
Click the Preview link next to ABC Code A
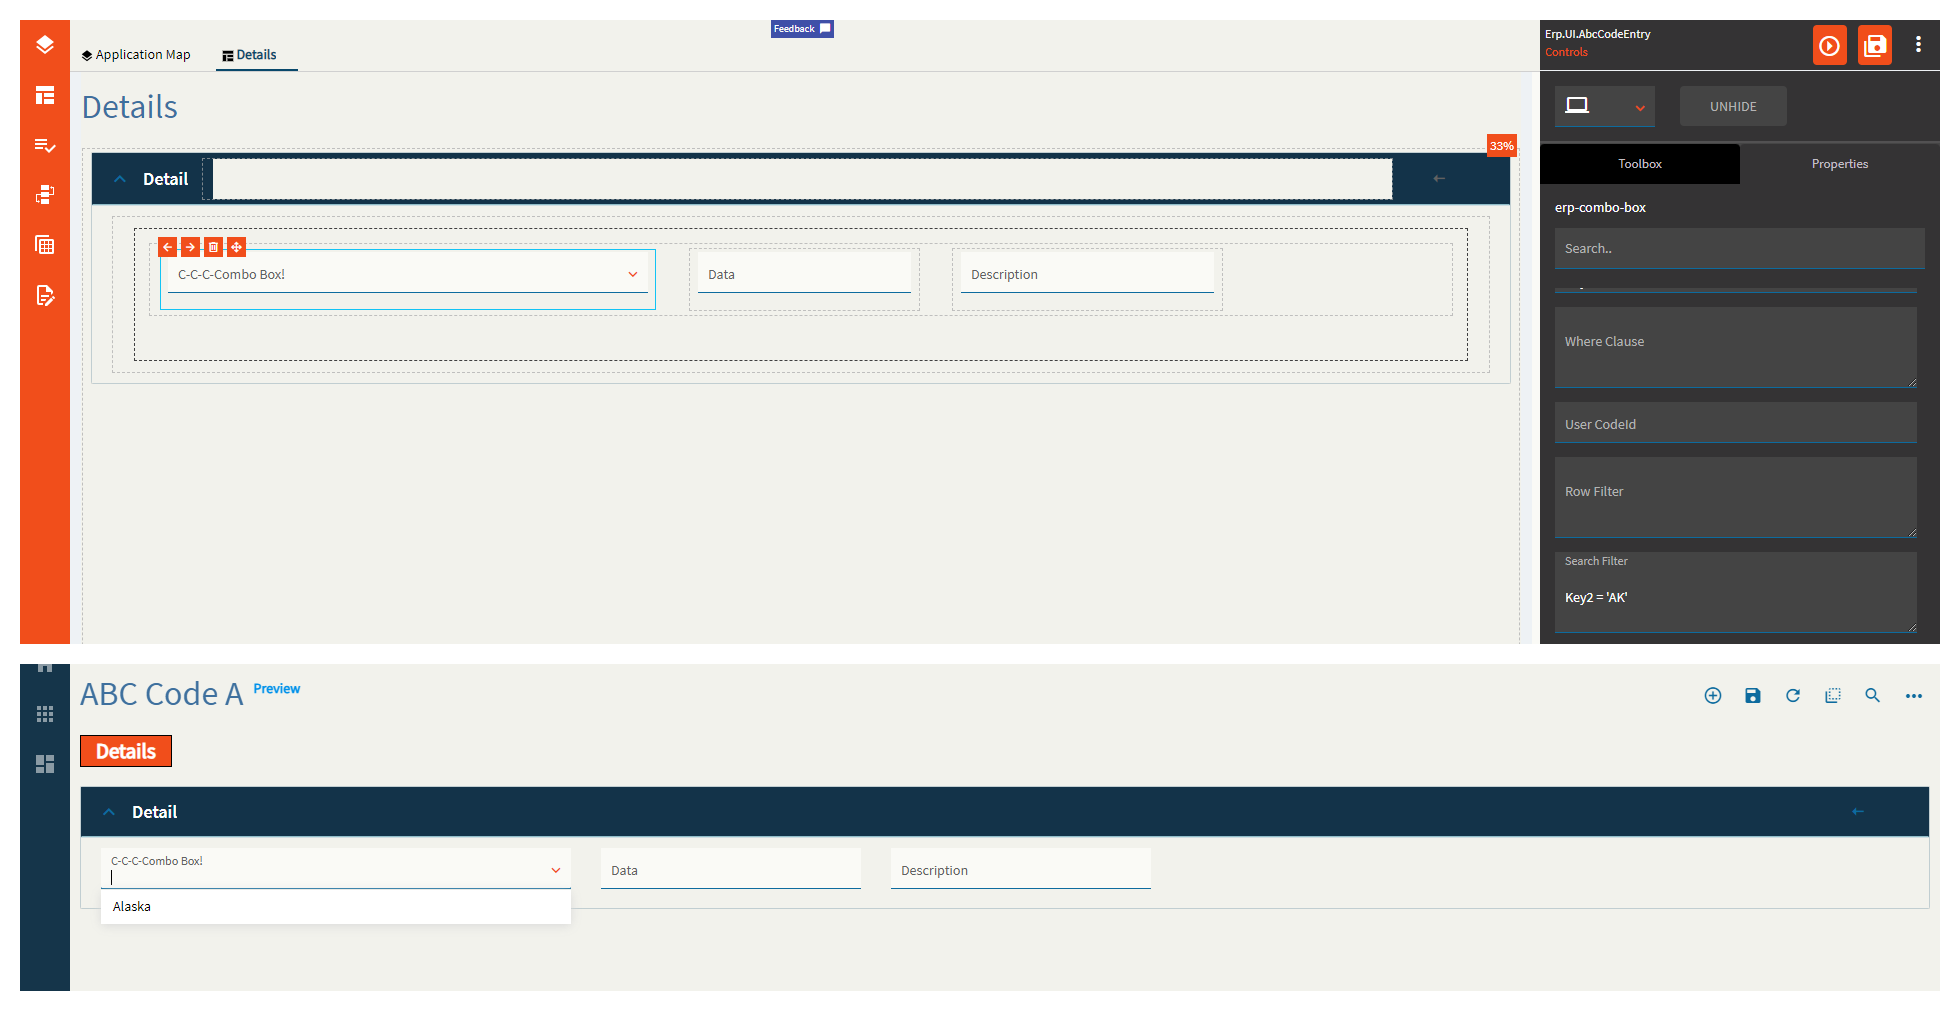pos(277,689)
